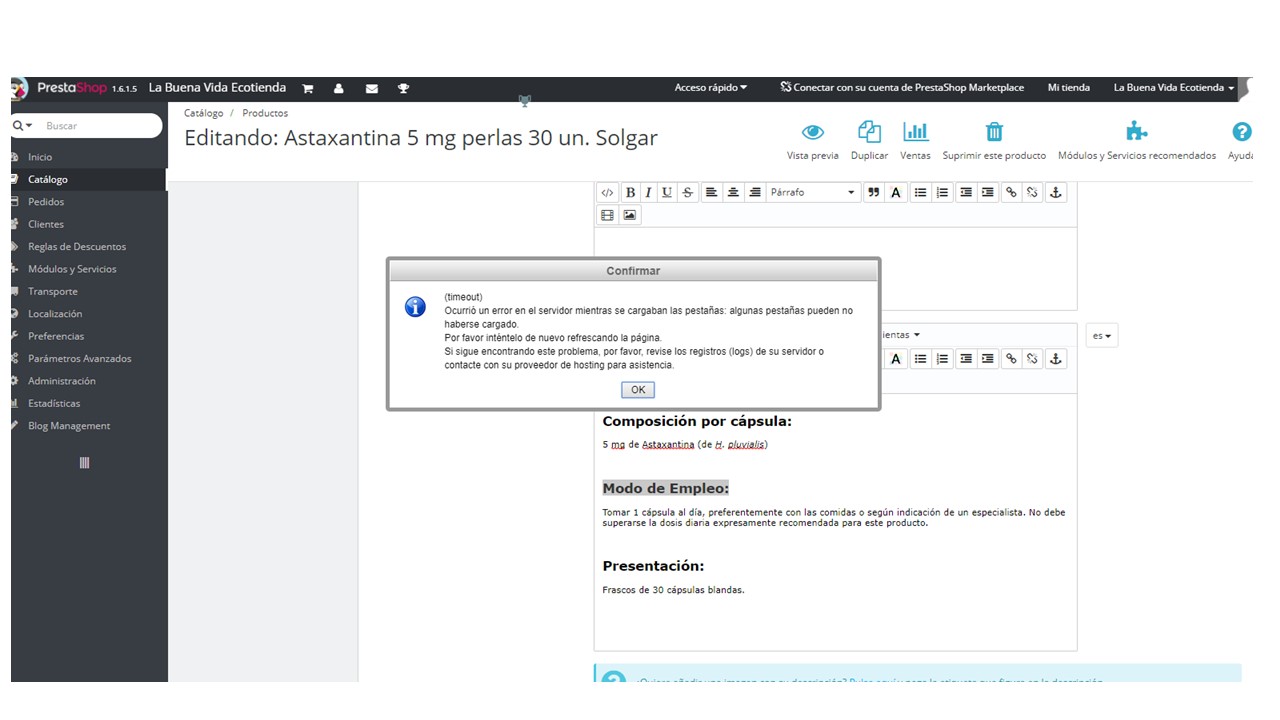Click the 'Modo de Empleo:' heading text

[665, 488]
